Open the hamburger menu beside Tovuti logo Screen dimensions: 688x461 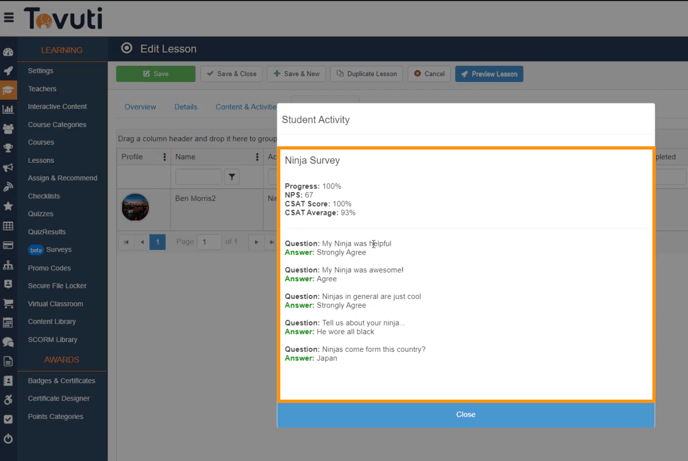click(9, 18)
